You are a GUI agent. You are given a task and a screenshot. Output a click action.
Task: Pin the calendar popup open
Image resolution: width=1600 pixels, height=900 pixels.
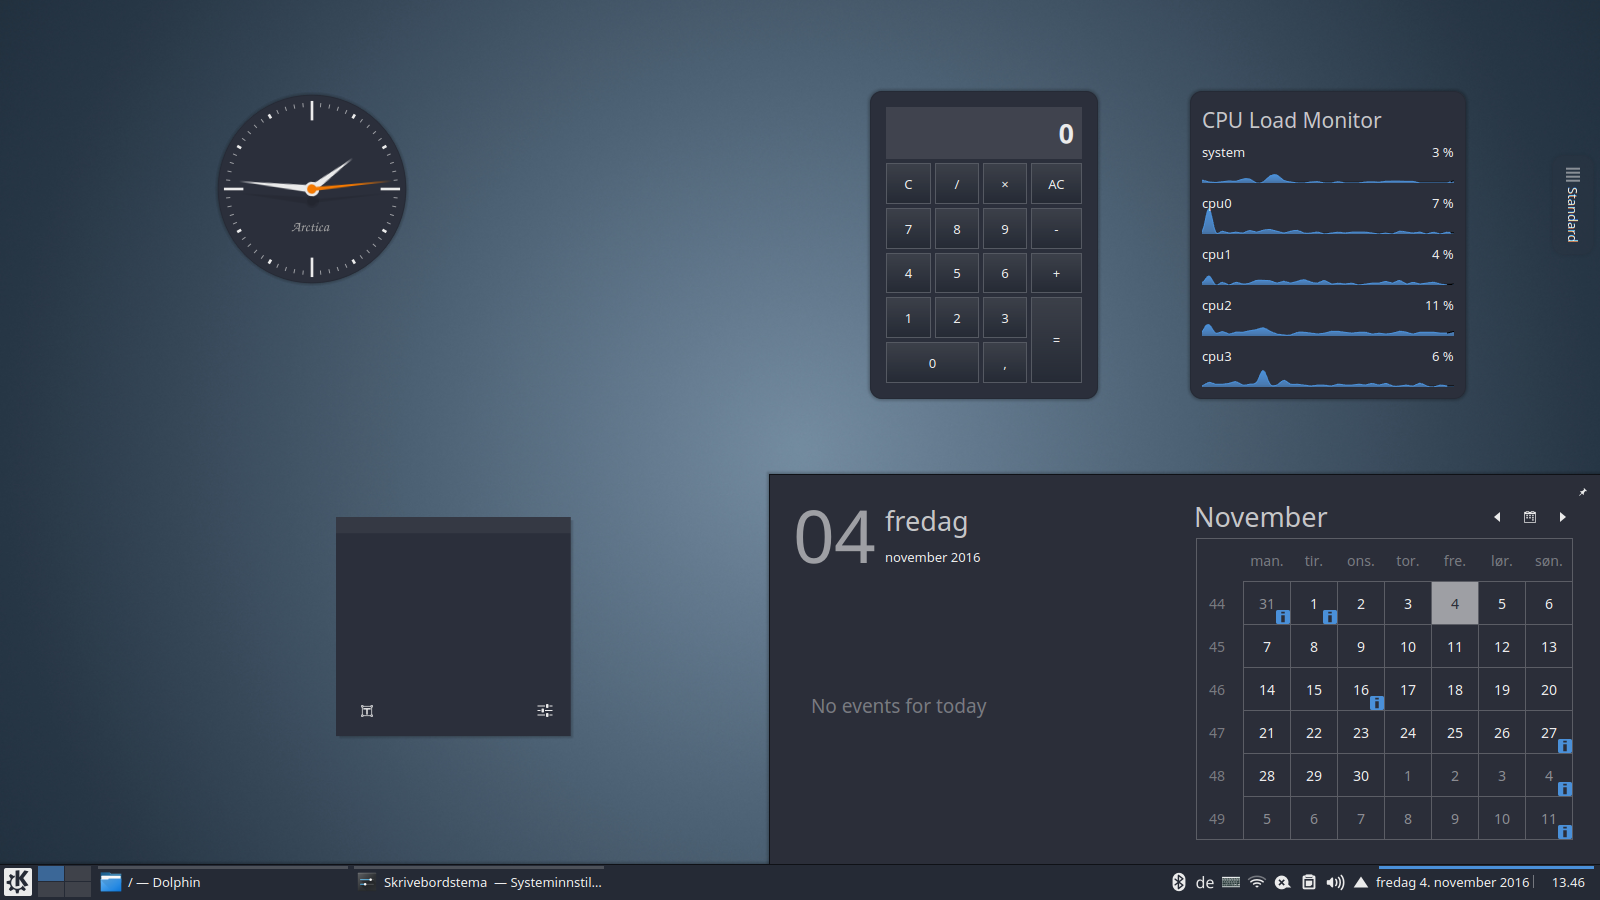coord(1583,491)
